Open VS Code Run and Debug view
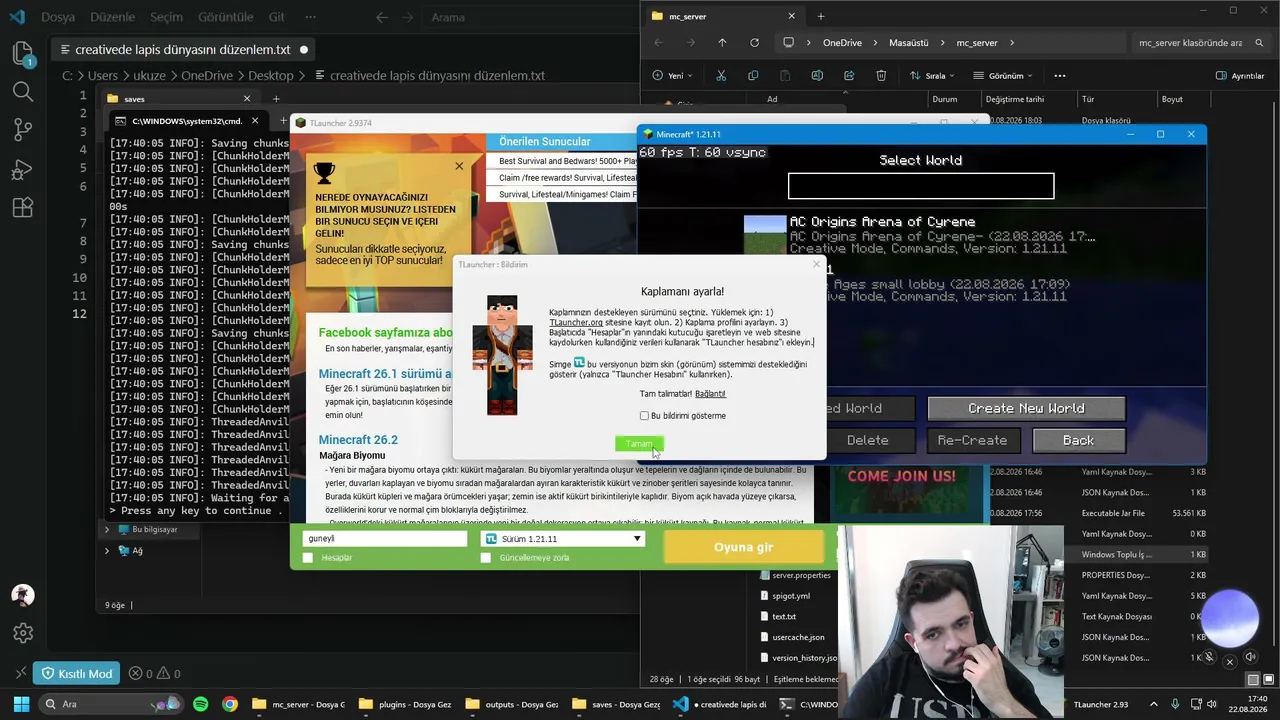Viewport: 1280px width, 720px height. 22,169
